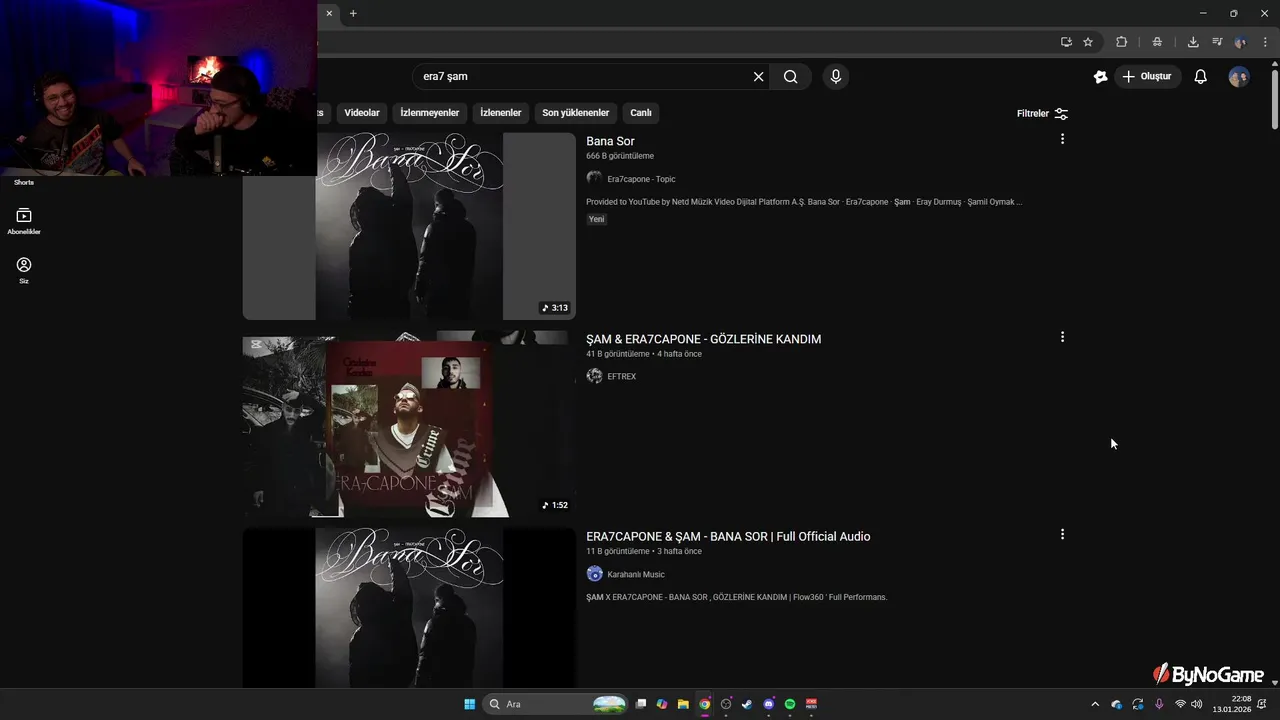Click the Era7capone channel avatar

pyautogui.click(x=594, y=178)
